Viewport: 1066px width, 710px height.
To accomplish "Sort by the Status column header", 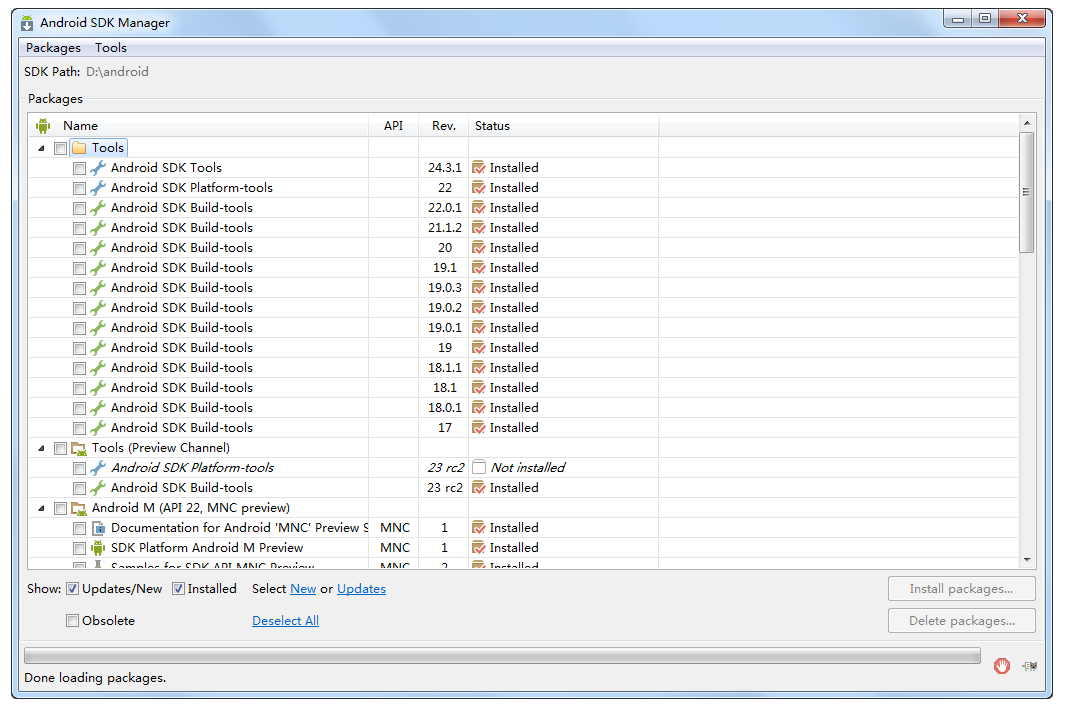I will click(x=564, y=126).
